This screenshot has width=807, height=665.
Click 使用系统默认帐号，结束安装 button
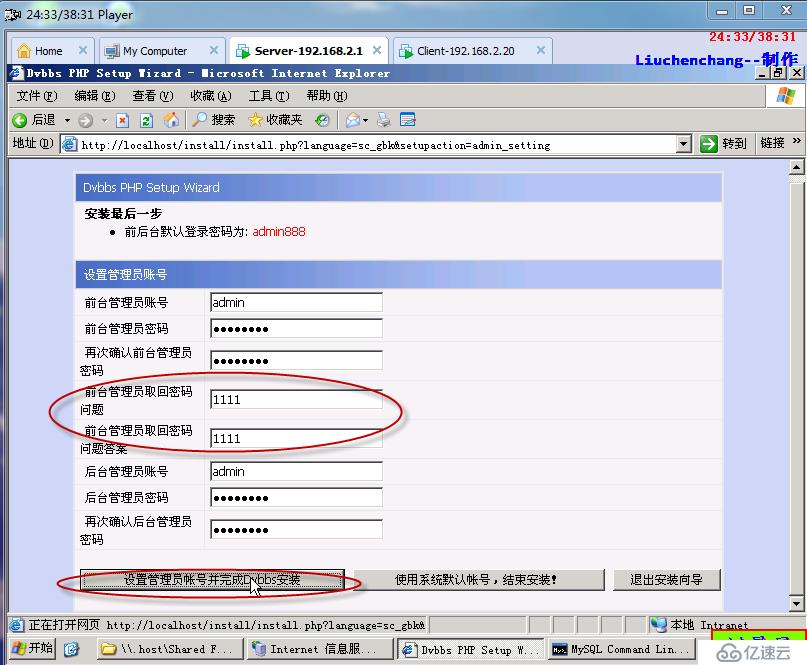click(x=479, y=580)
